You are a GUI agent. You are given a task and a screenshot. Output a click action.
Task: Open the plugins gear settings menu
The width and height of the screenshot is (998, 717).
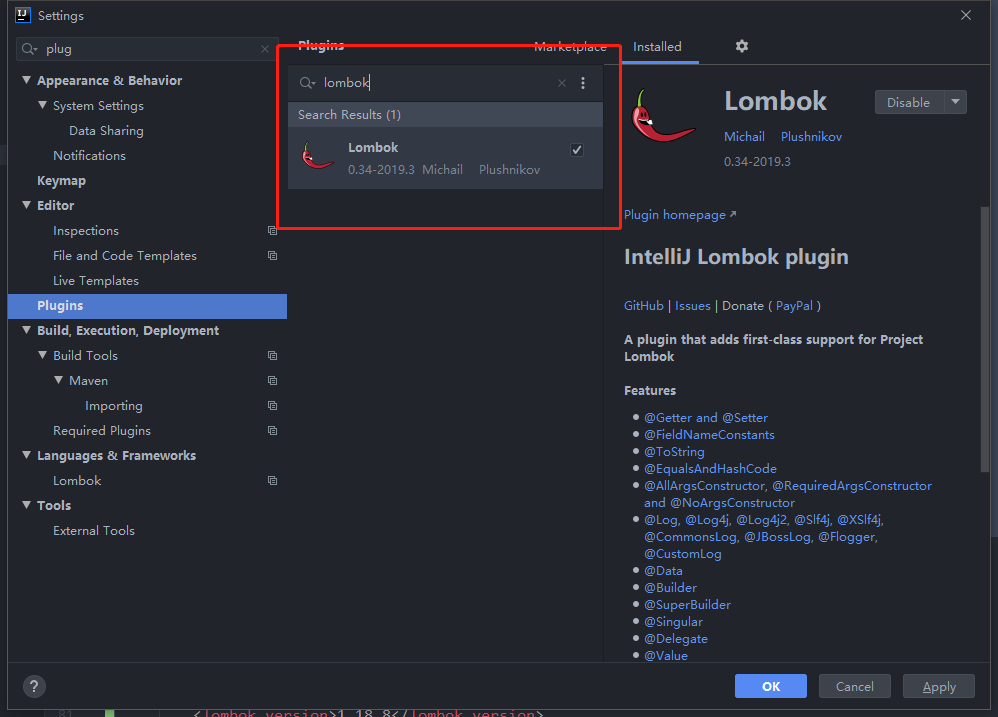[741, 46]
